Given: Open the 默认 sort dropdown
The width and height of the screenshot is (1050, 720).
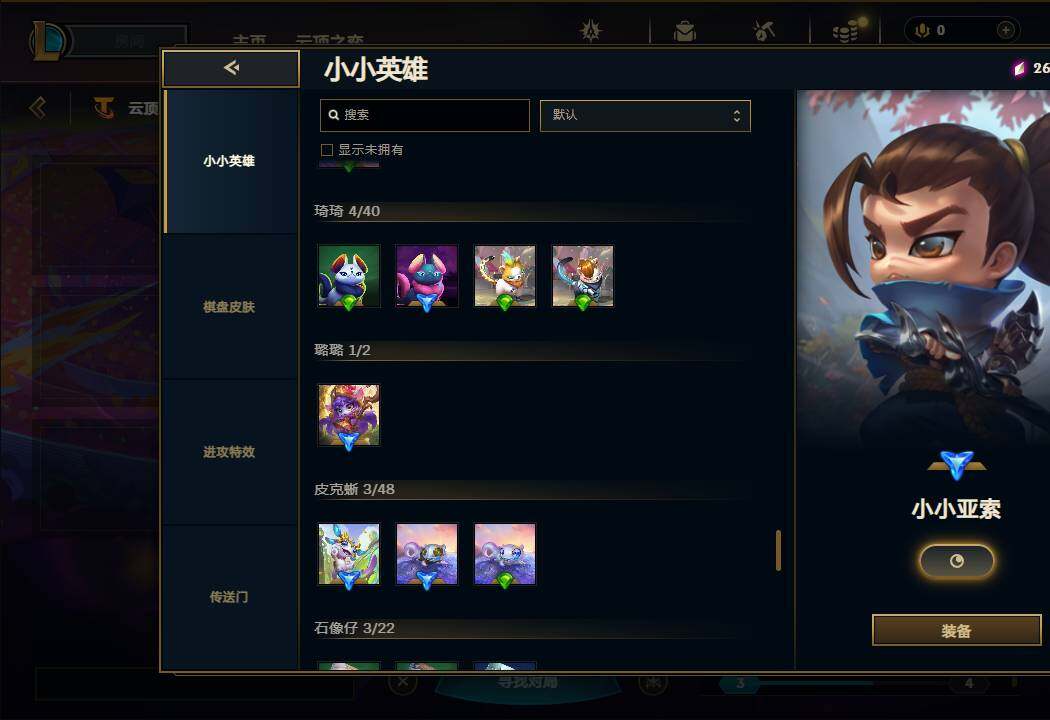Looking at the screenshot, I should [645, 115].
